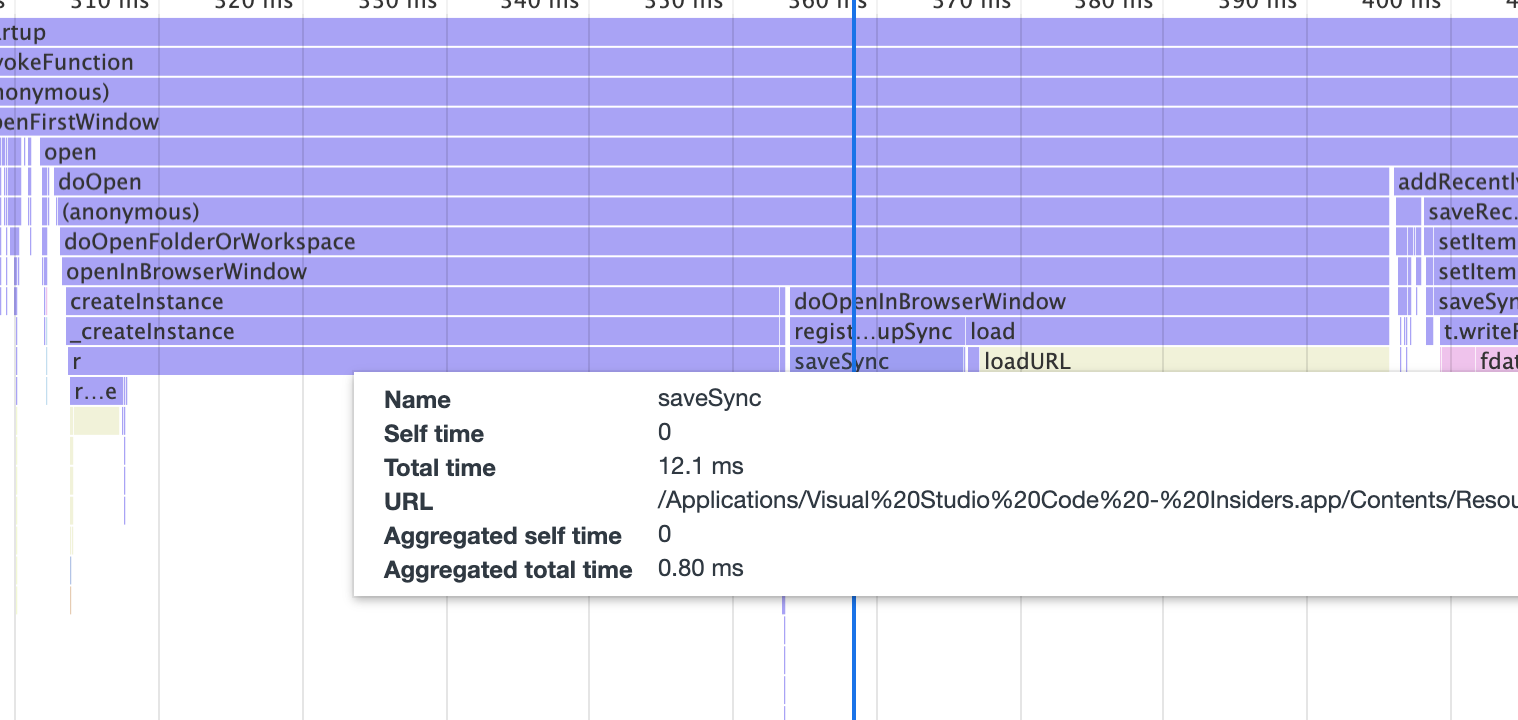Click the openInBrowserWindow bar
This screenshot has height=720, width=1518.
coord(726,272)
